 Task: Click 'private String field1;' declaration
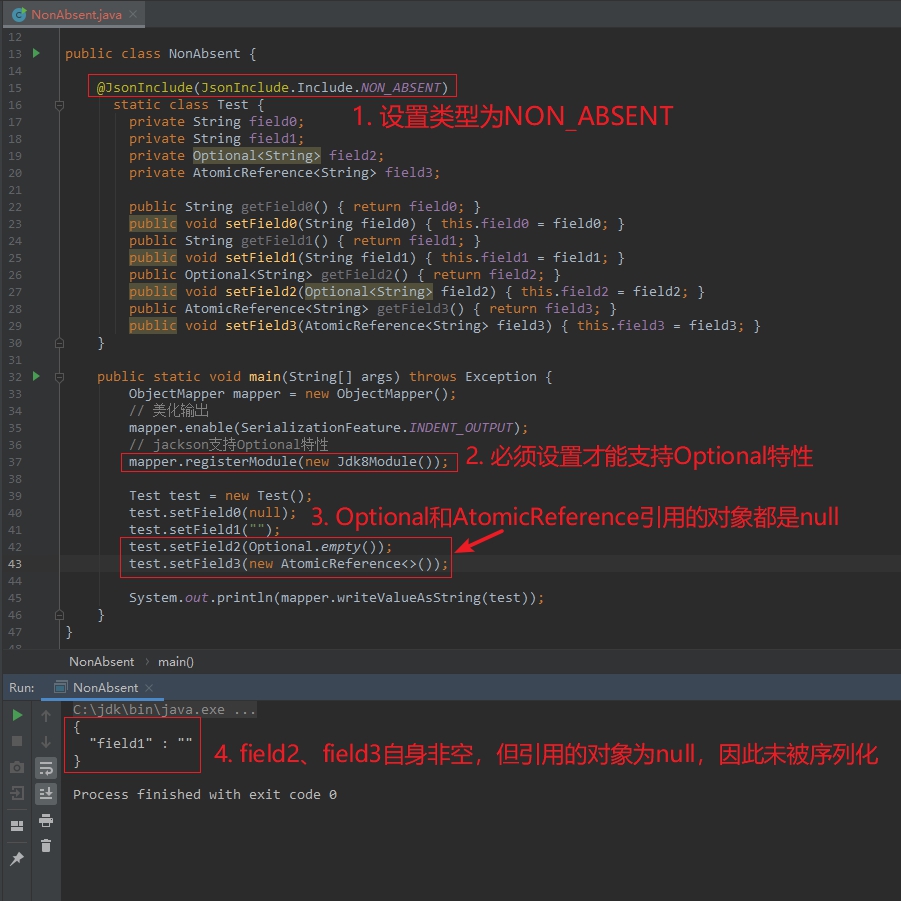click(x=216, y=138)
